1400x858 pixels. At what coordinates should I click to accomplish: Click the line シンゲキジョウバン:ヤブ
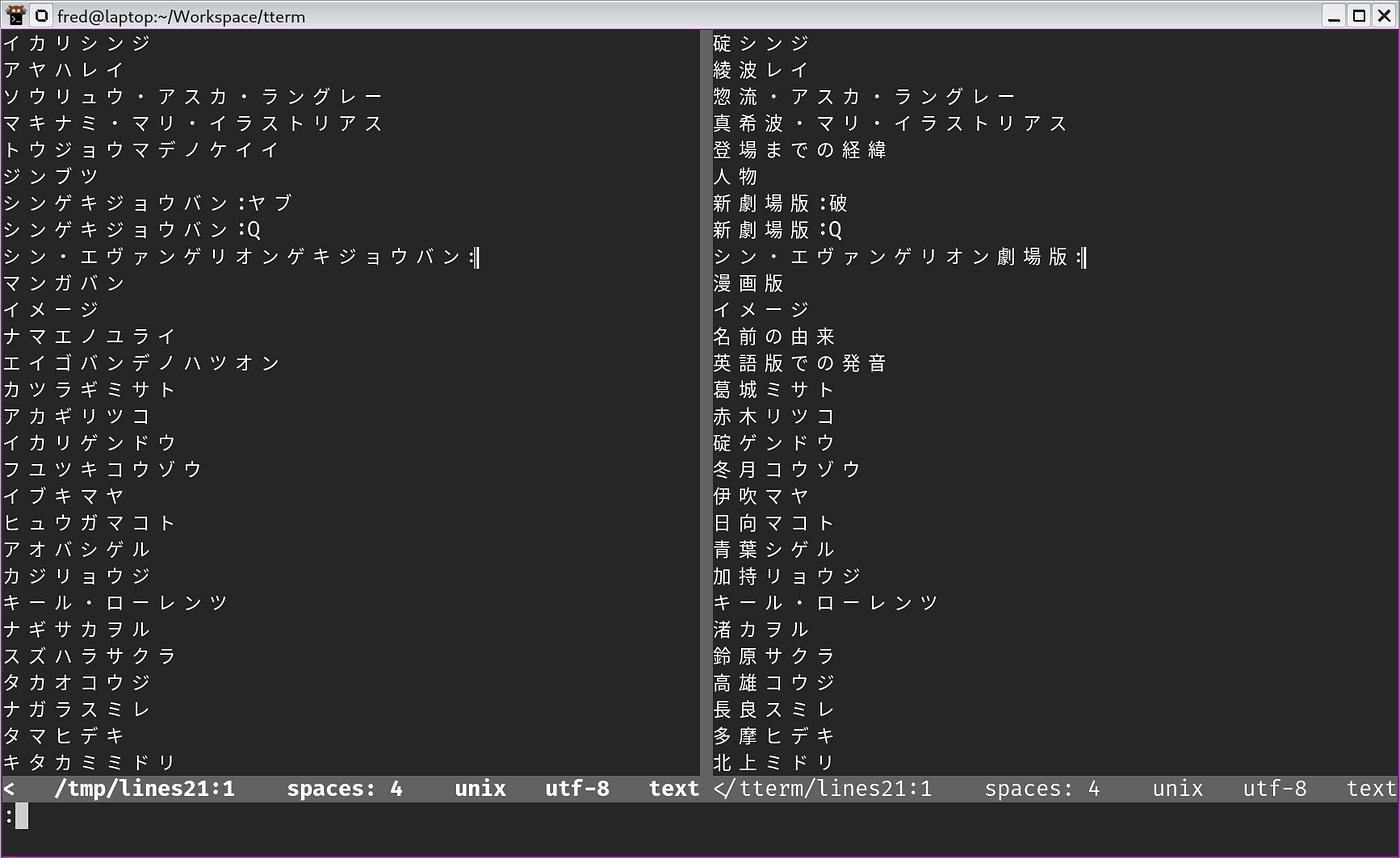pos(148,203)
